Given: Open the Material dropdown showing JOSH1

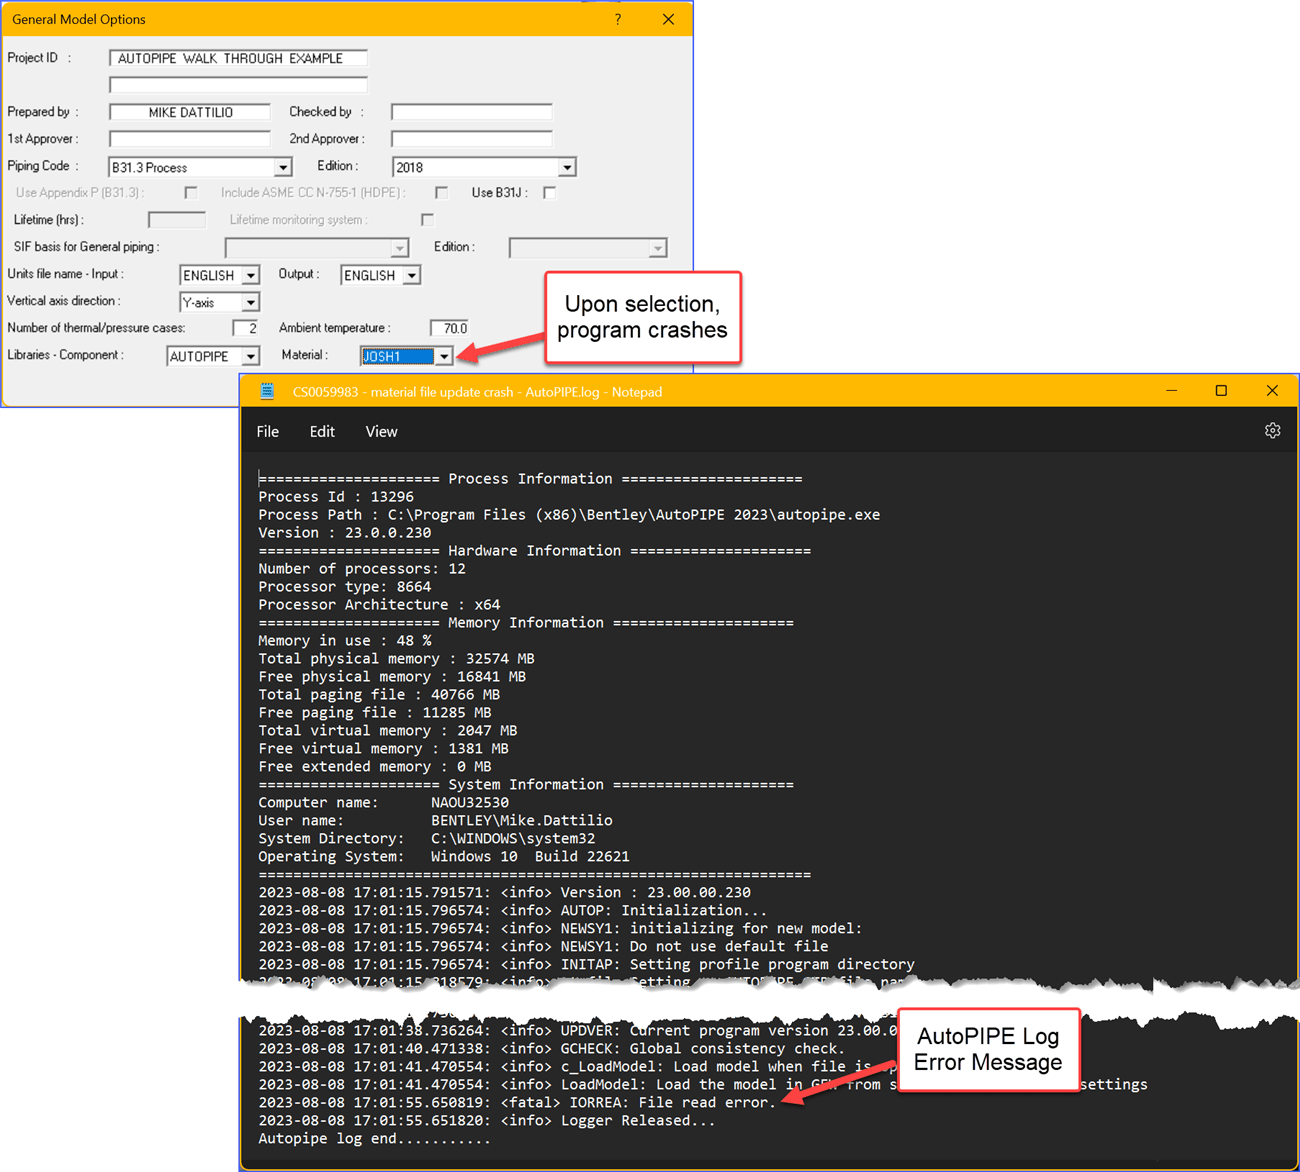Looking at the screenshot, I should tap(444, 356).
